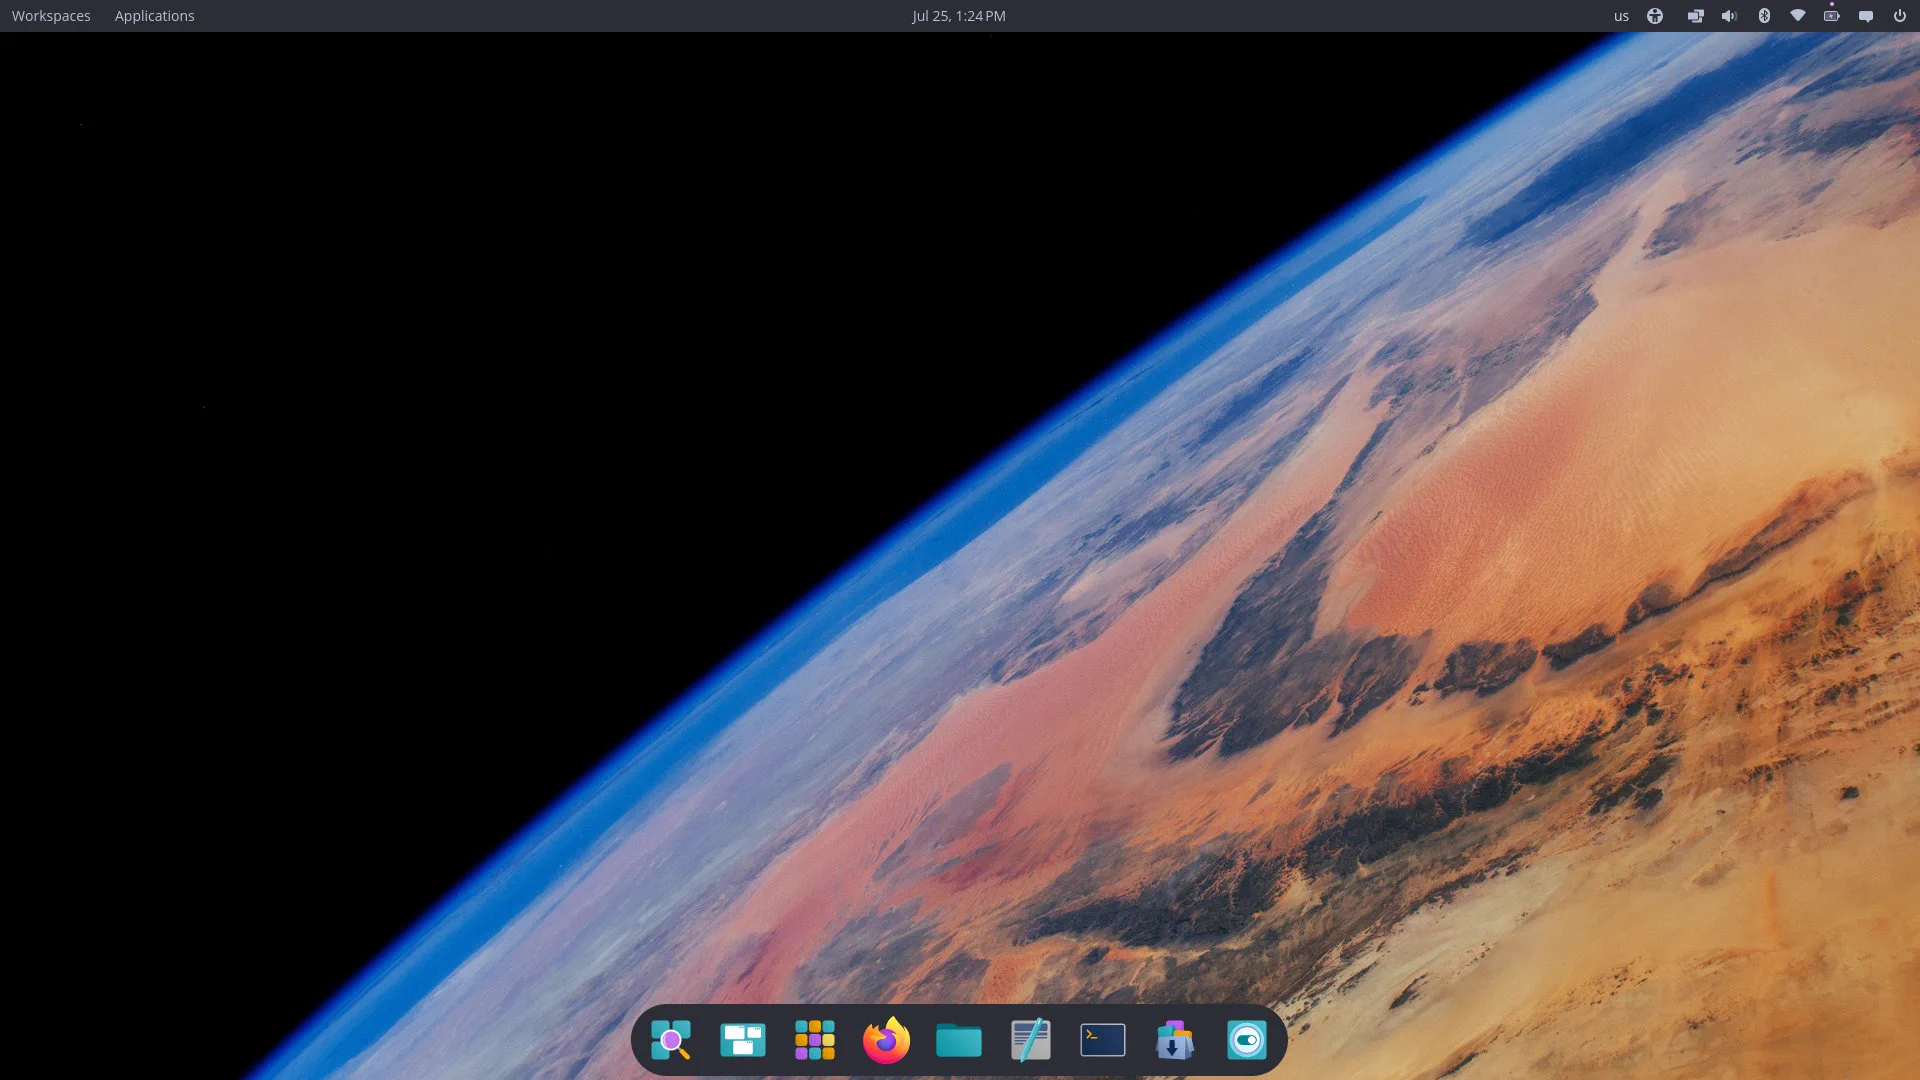Click the Workspaces button in top panel
Viewport: 1920px width, 1080px height.
51,16
